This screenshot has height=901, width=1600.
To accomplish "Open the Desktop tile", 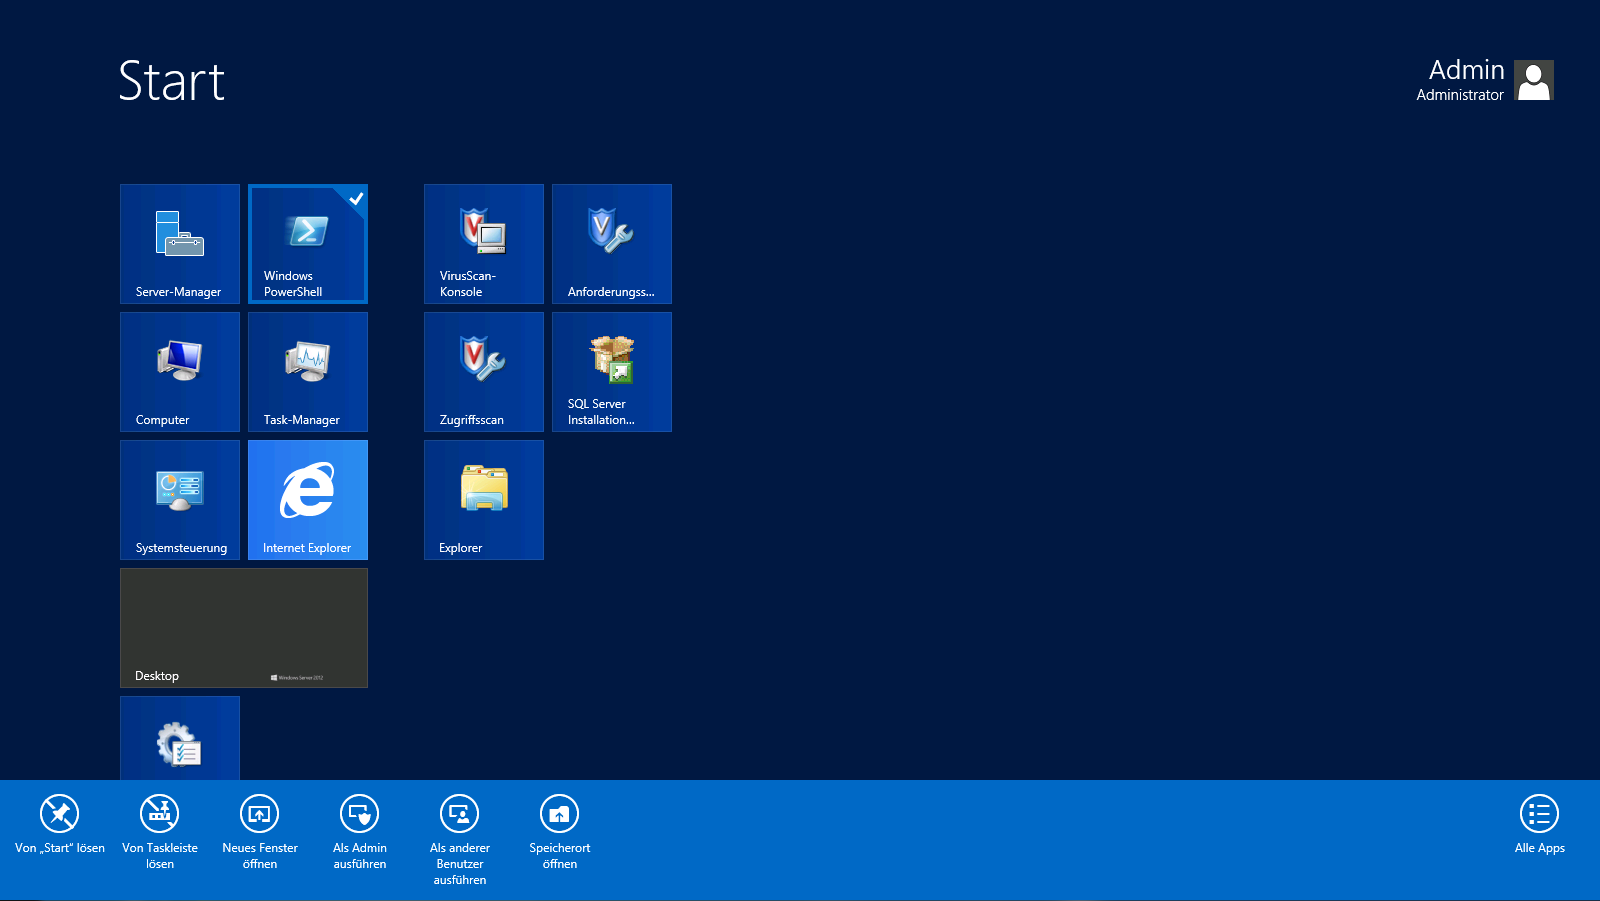I will 244,628.
